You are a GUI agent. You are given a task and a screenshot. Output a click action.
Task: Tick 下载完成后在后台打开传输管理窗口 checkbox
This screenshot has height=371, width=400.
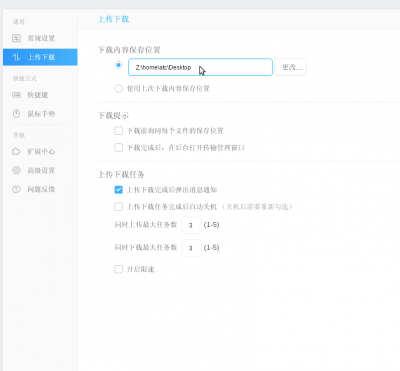click(118, 147)
